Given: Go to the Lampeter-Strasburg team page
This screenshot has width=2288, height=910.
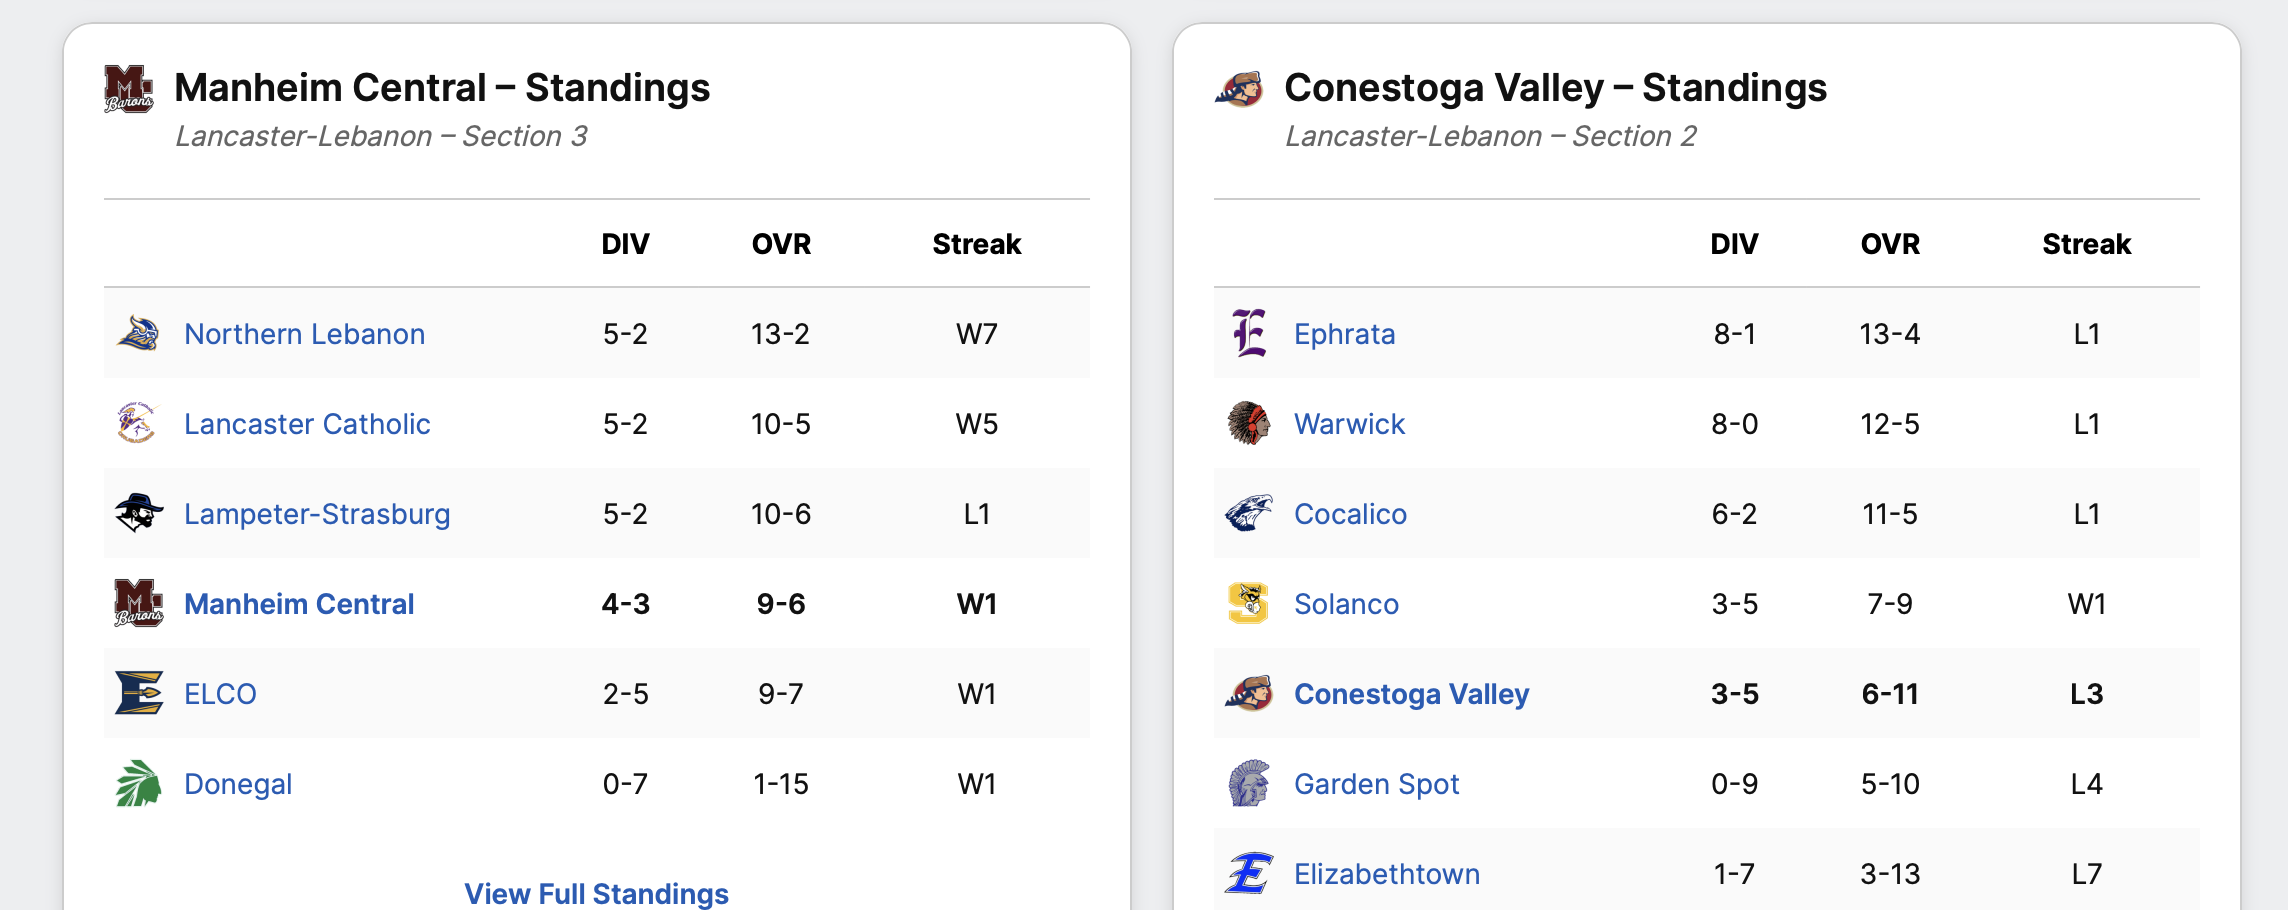Looking at the screenshot, I should click(x=317, y=514).
